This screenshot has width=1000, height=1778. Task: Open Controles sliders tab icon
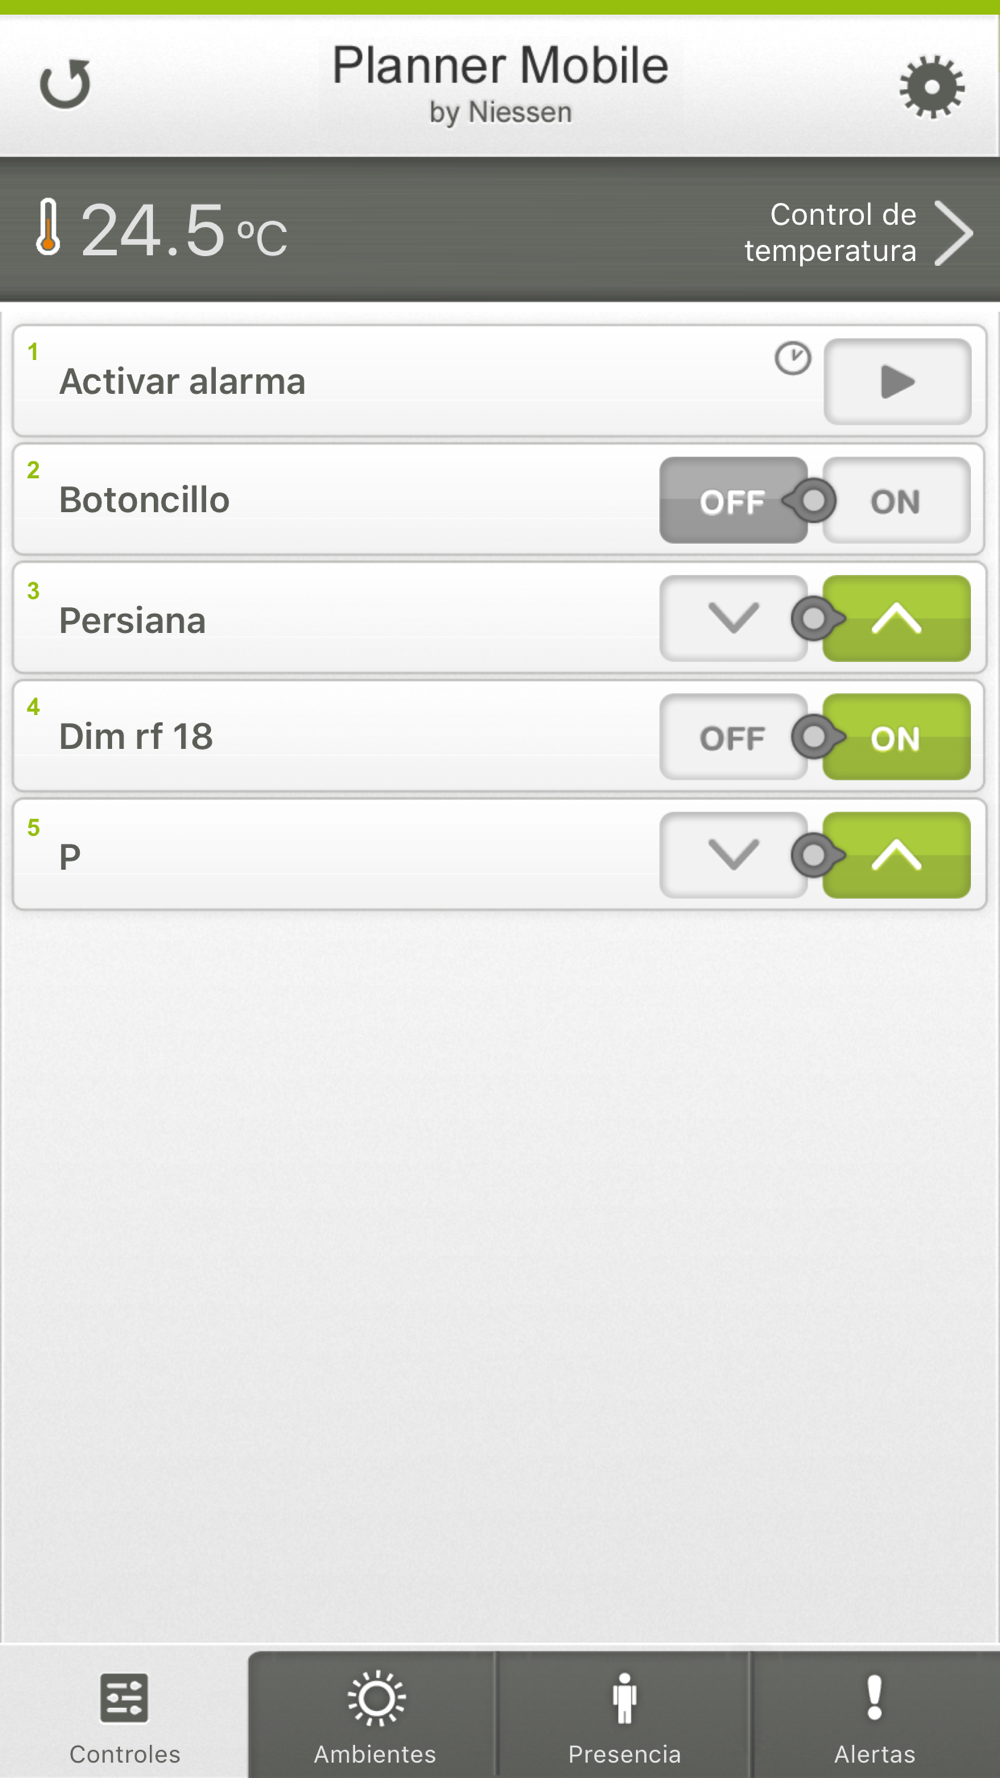coord(125,1698)
